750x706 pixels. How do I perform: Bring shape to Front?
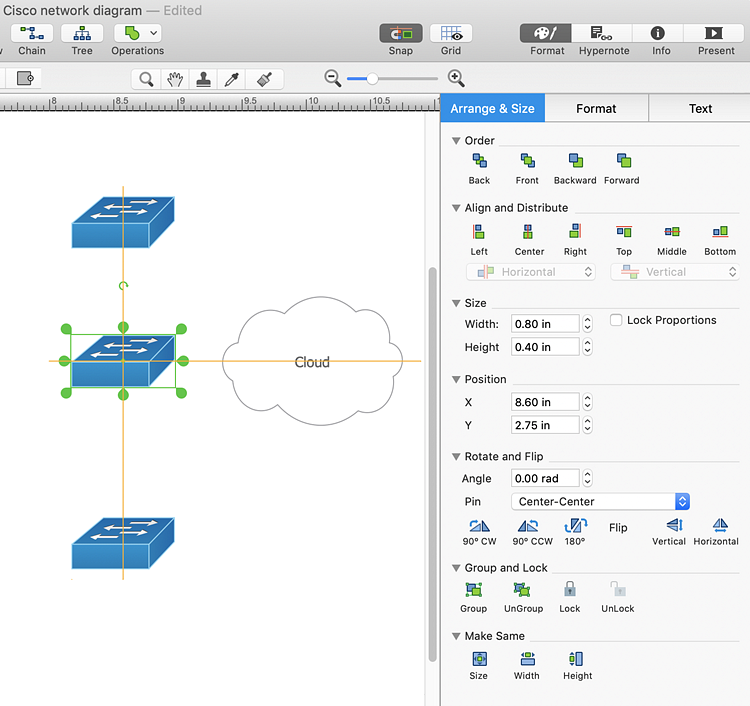[x=527, y=162]
